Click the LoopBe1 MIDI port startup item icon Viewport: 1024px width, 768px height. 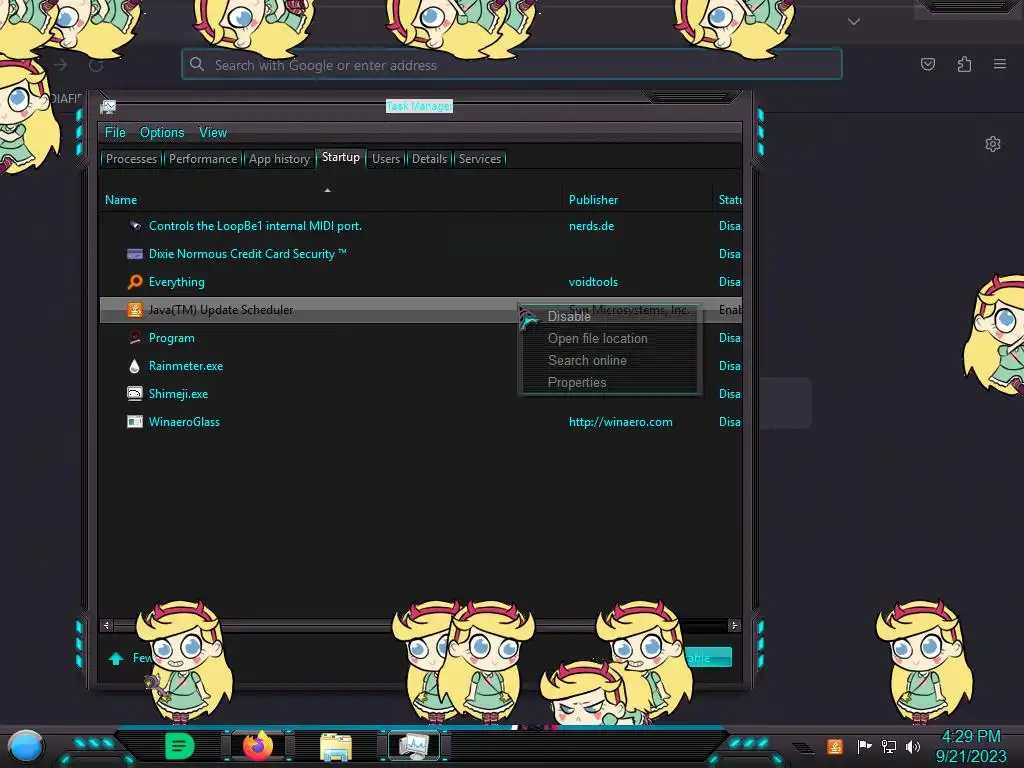coord(135,226)
